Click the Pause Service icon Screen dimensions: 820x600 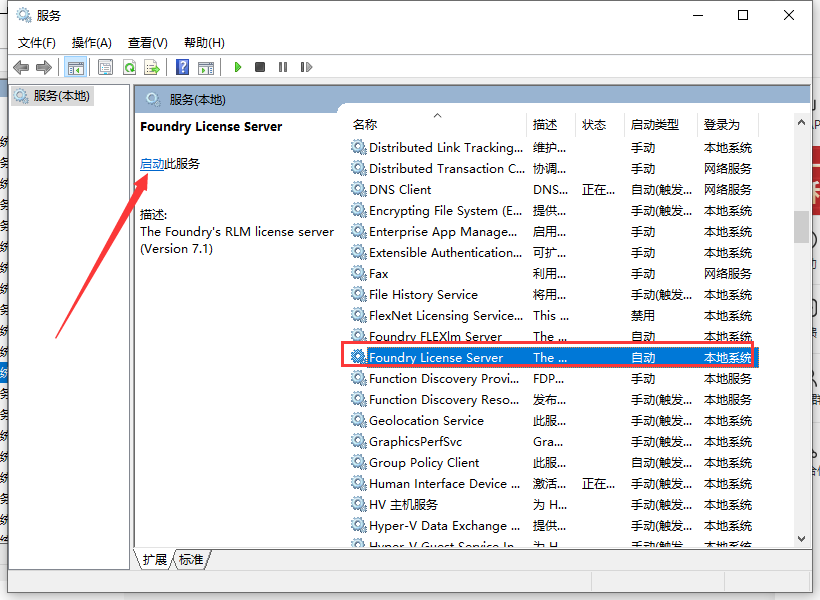pyautogui.click(x=283, y=67)
